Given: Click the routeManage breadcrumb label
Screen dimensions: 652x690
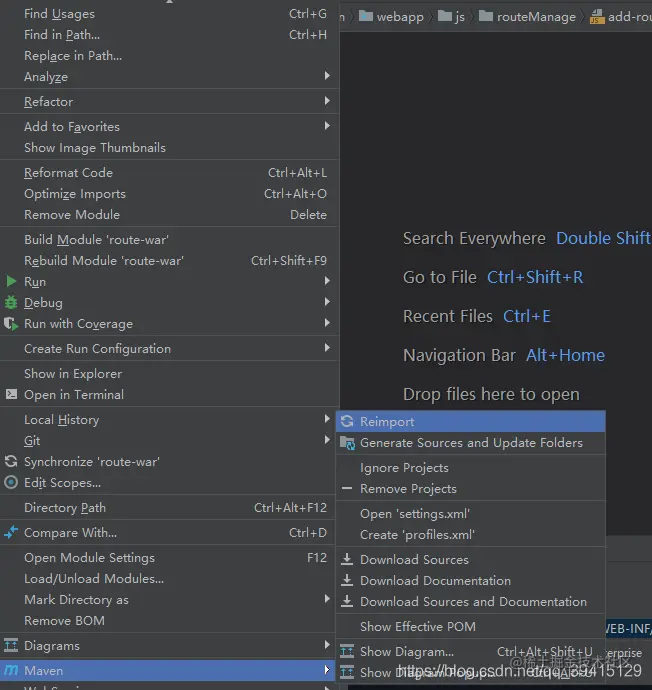Looking at the screenshot, I should 536,17.
